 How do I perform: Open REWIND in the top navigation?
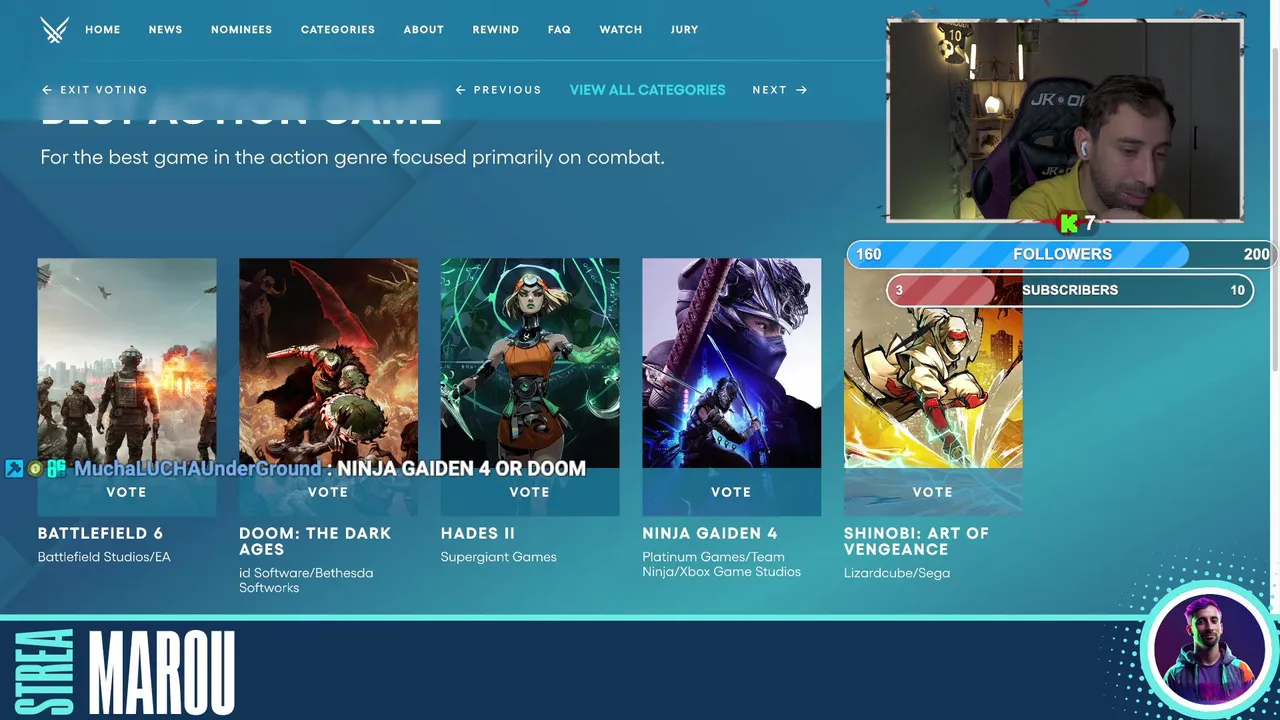[x=496, y=30]
